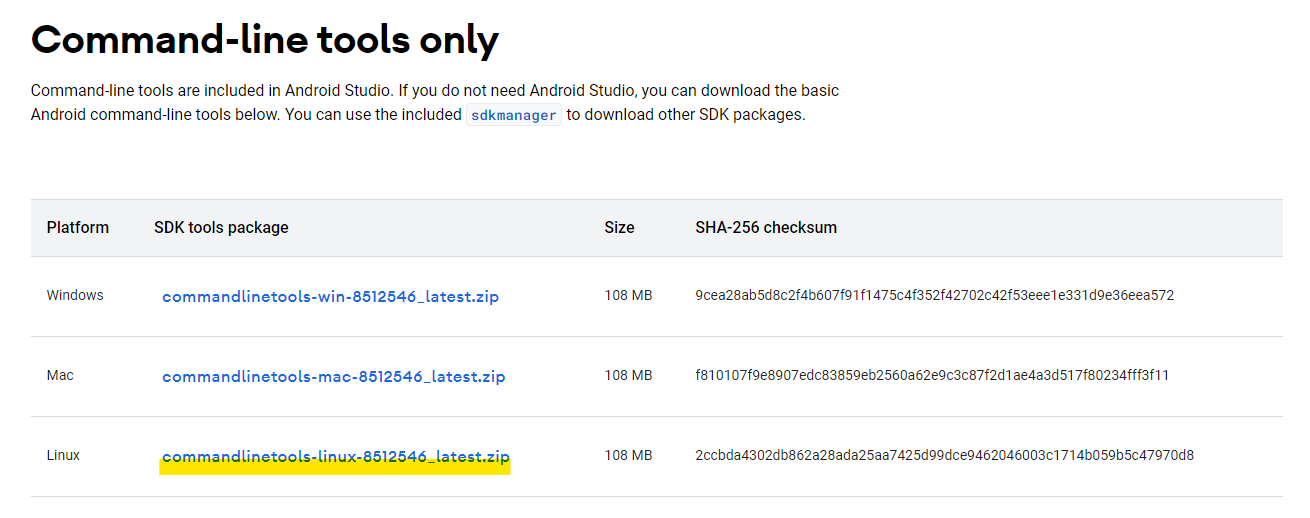Image resolution: width=1310 pixels, height=518 pixels.
Task: Click the Windows platform cell
Action: click(75, 296)
